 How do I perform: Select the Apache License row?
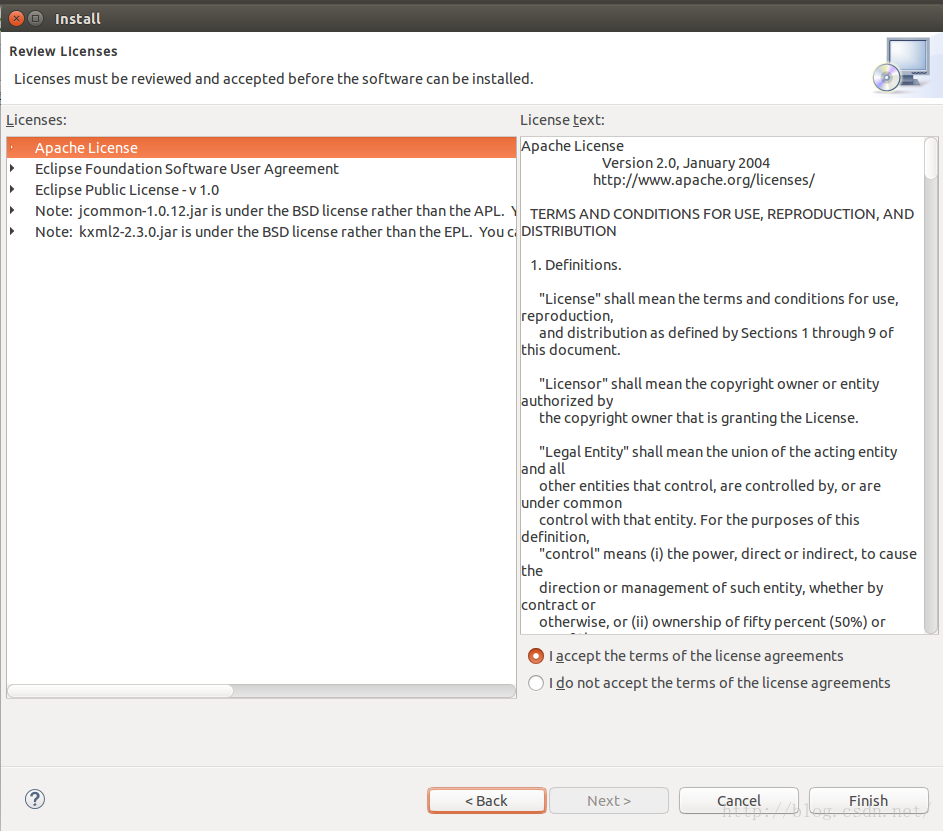(262, 147)
